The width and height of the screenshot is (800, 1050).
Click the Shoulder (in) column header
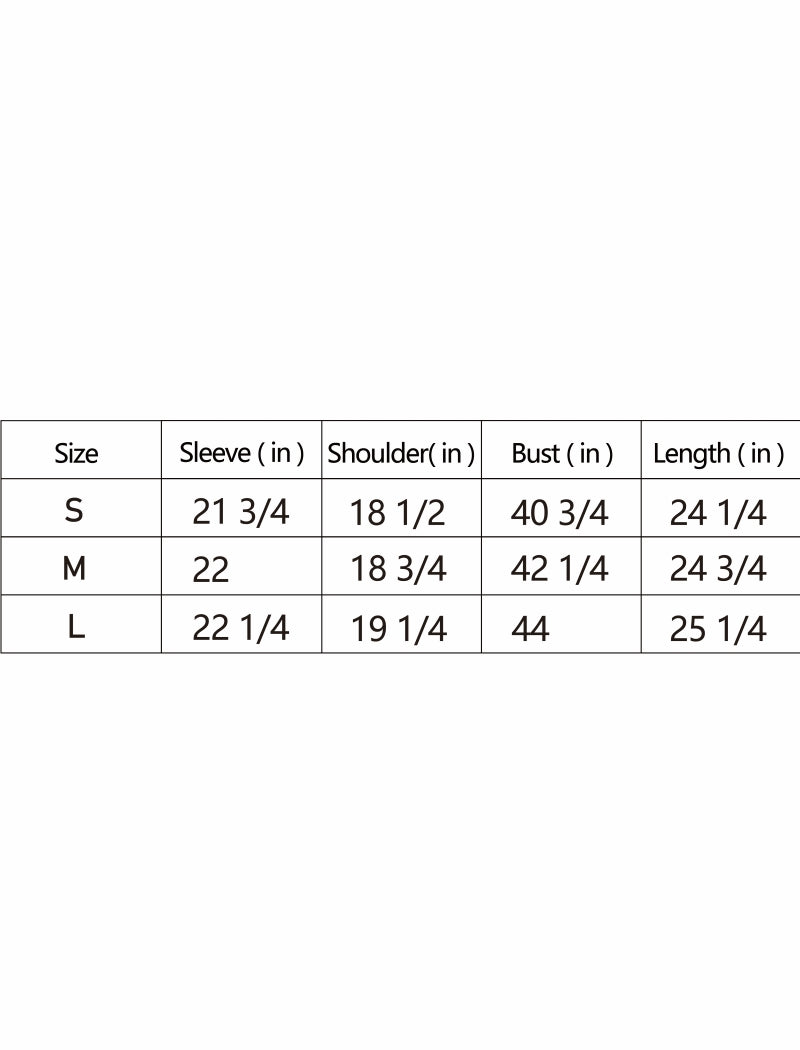(x=401, y=454)
